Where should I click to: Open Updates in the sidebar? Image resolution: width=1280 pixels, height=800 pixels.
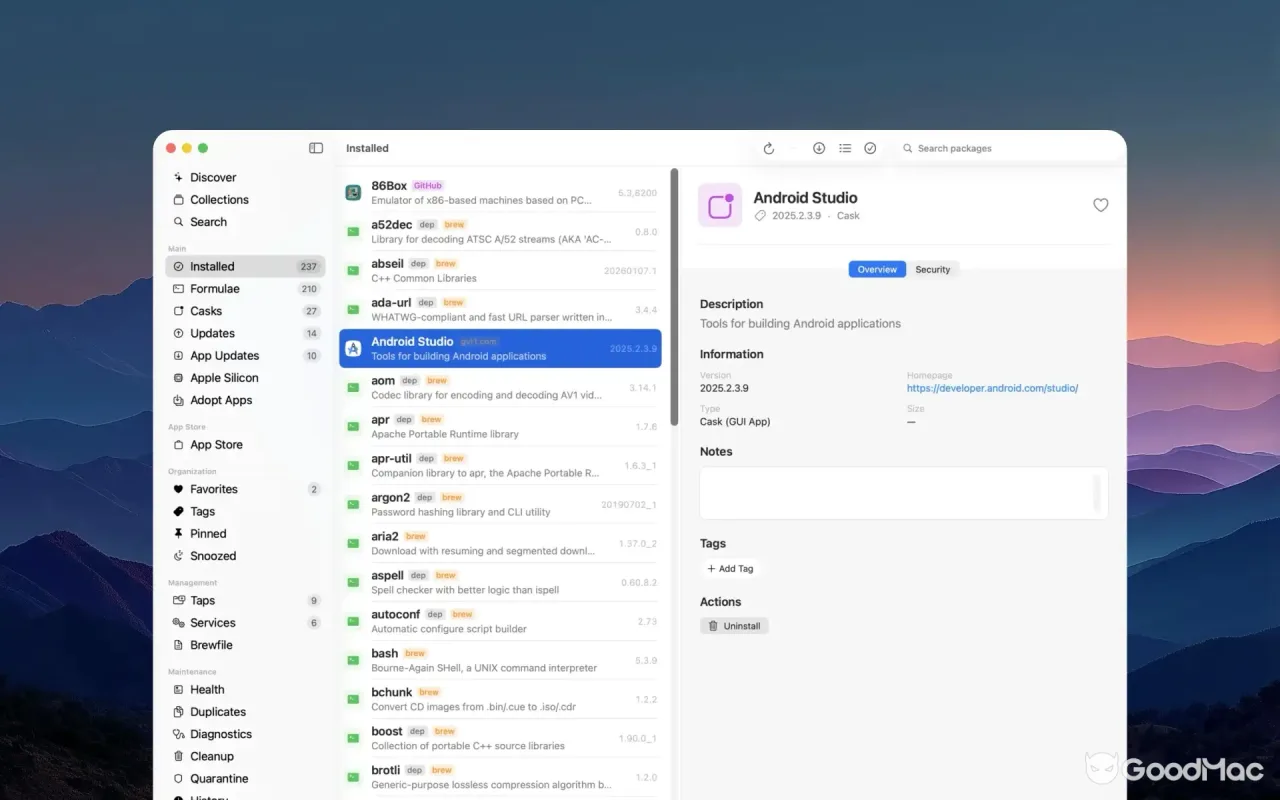[245, 333]
